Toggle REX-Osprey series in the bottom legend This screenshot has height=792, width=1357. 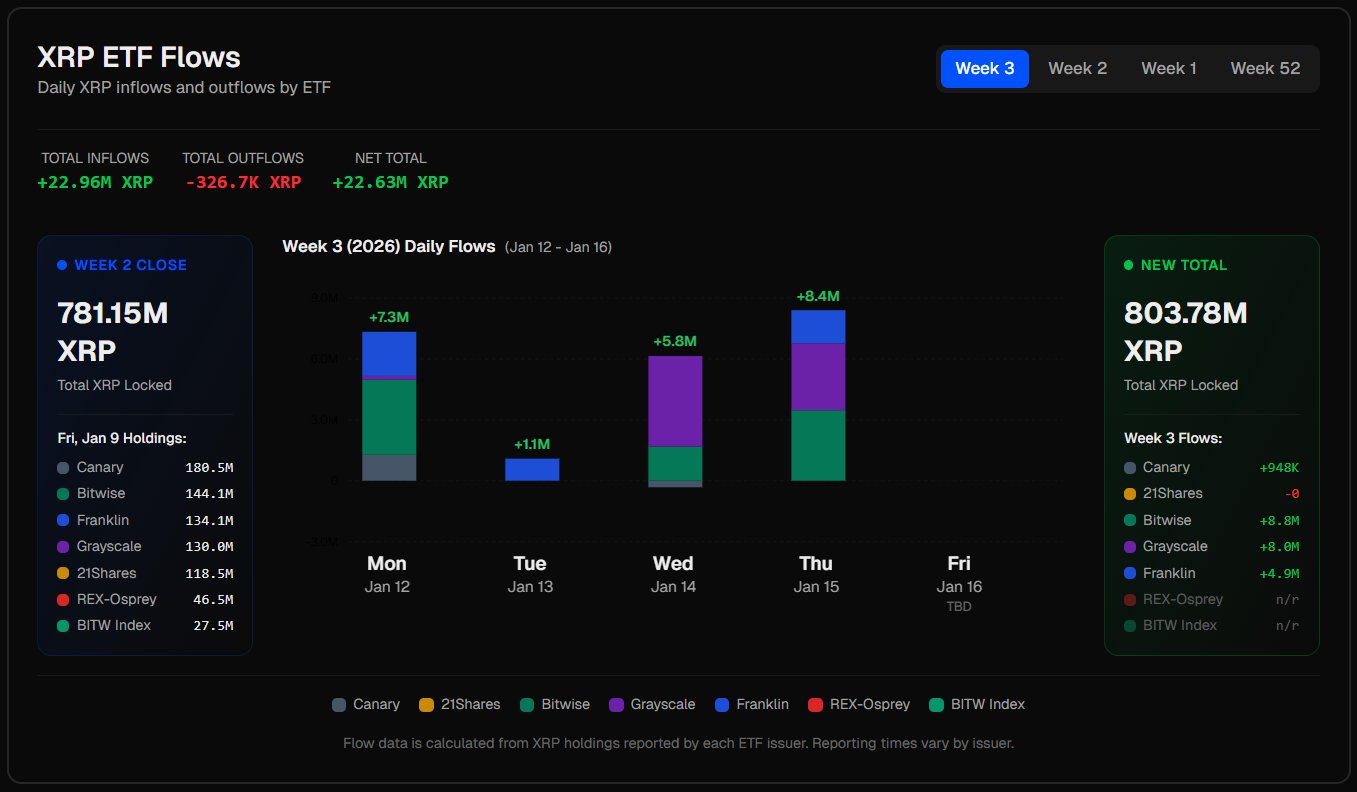coord(858,704)
